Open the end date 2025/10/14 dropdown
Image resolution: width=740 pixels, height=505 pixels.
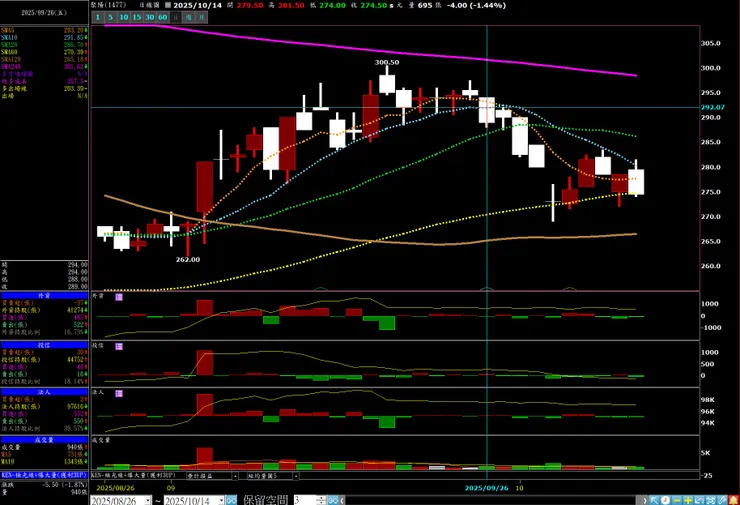tap(221, 500)
